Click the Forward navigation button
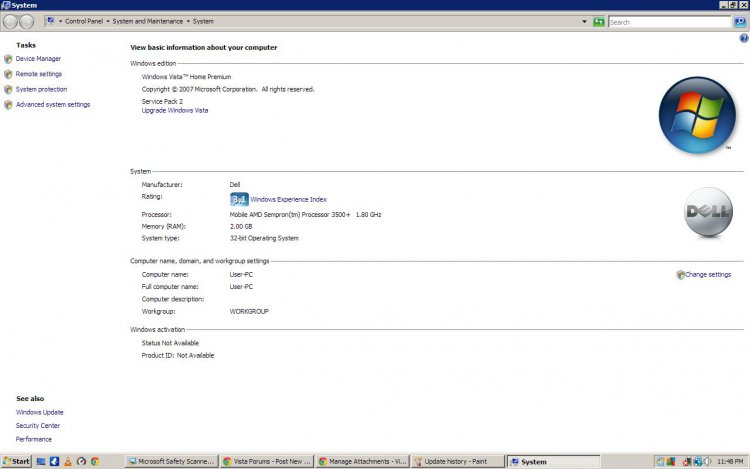 (x=27, y=22)
